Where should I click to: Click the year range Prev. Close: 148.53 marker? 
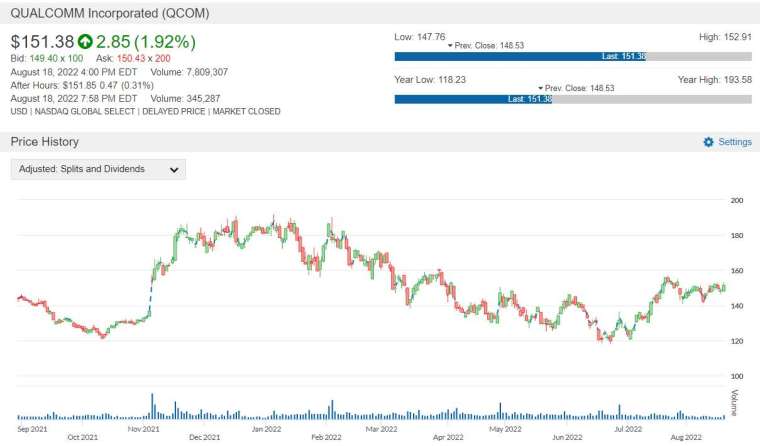(x=576, y=88)
